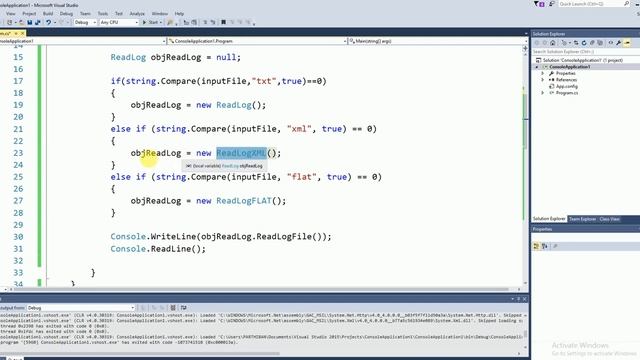640x360 pixels.
Task: Close the Program.cs editor tab
Action: (x=22, y=33)
